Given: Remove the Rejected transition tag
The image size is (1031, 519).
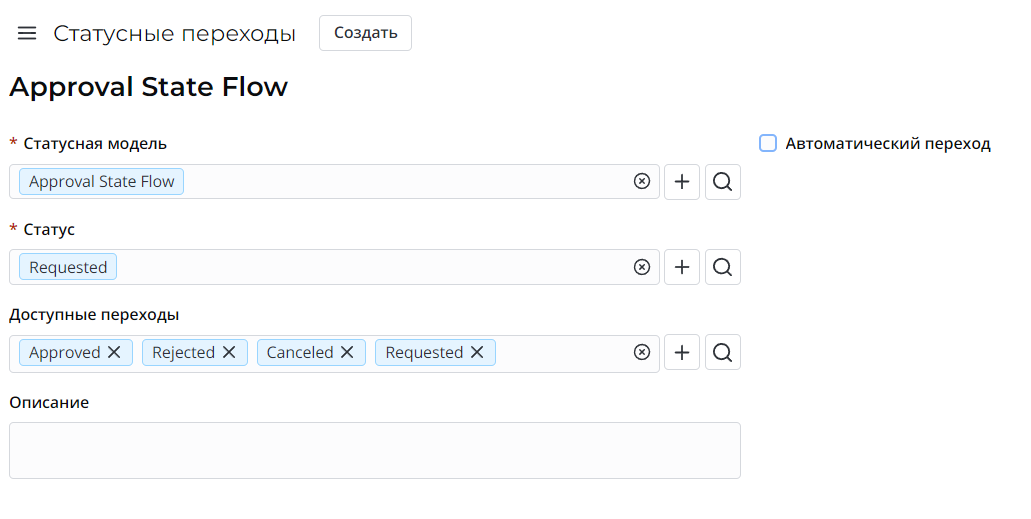Looking at the screenshot, I should (229, 352).
